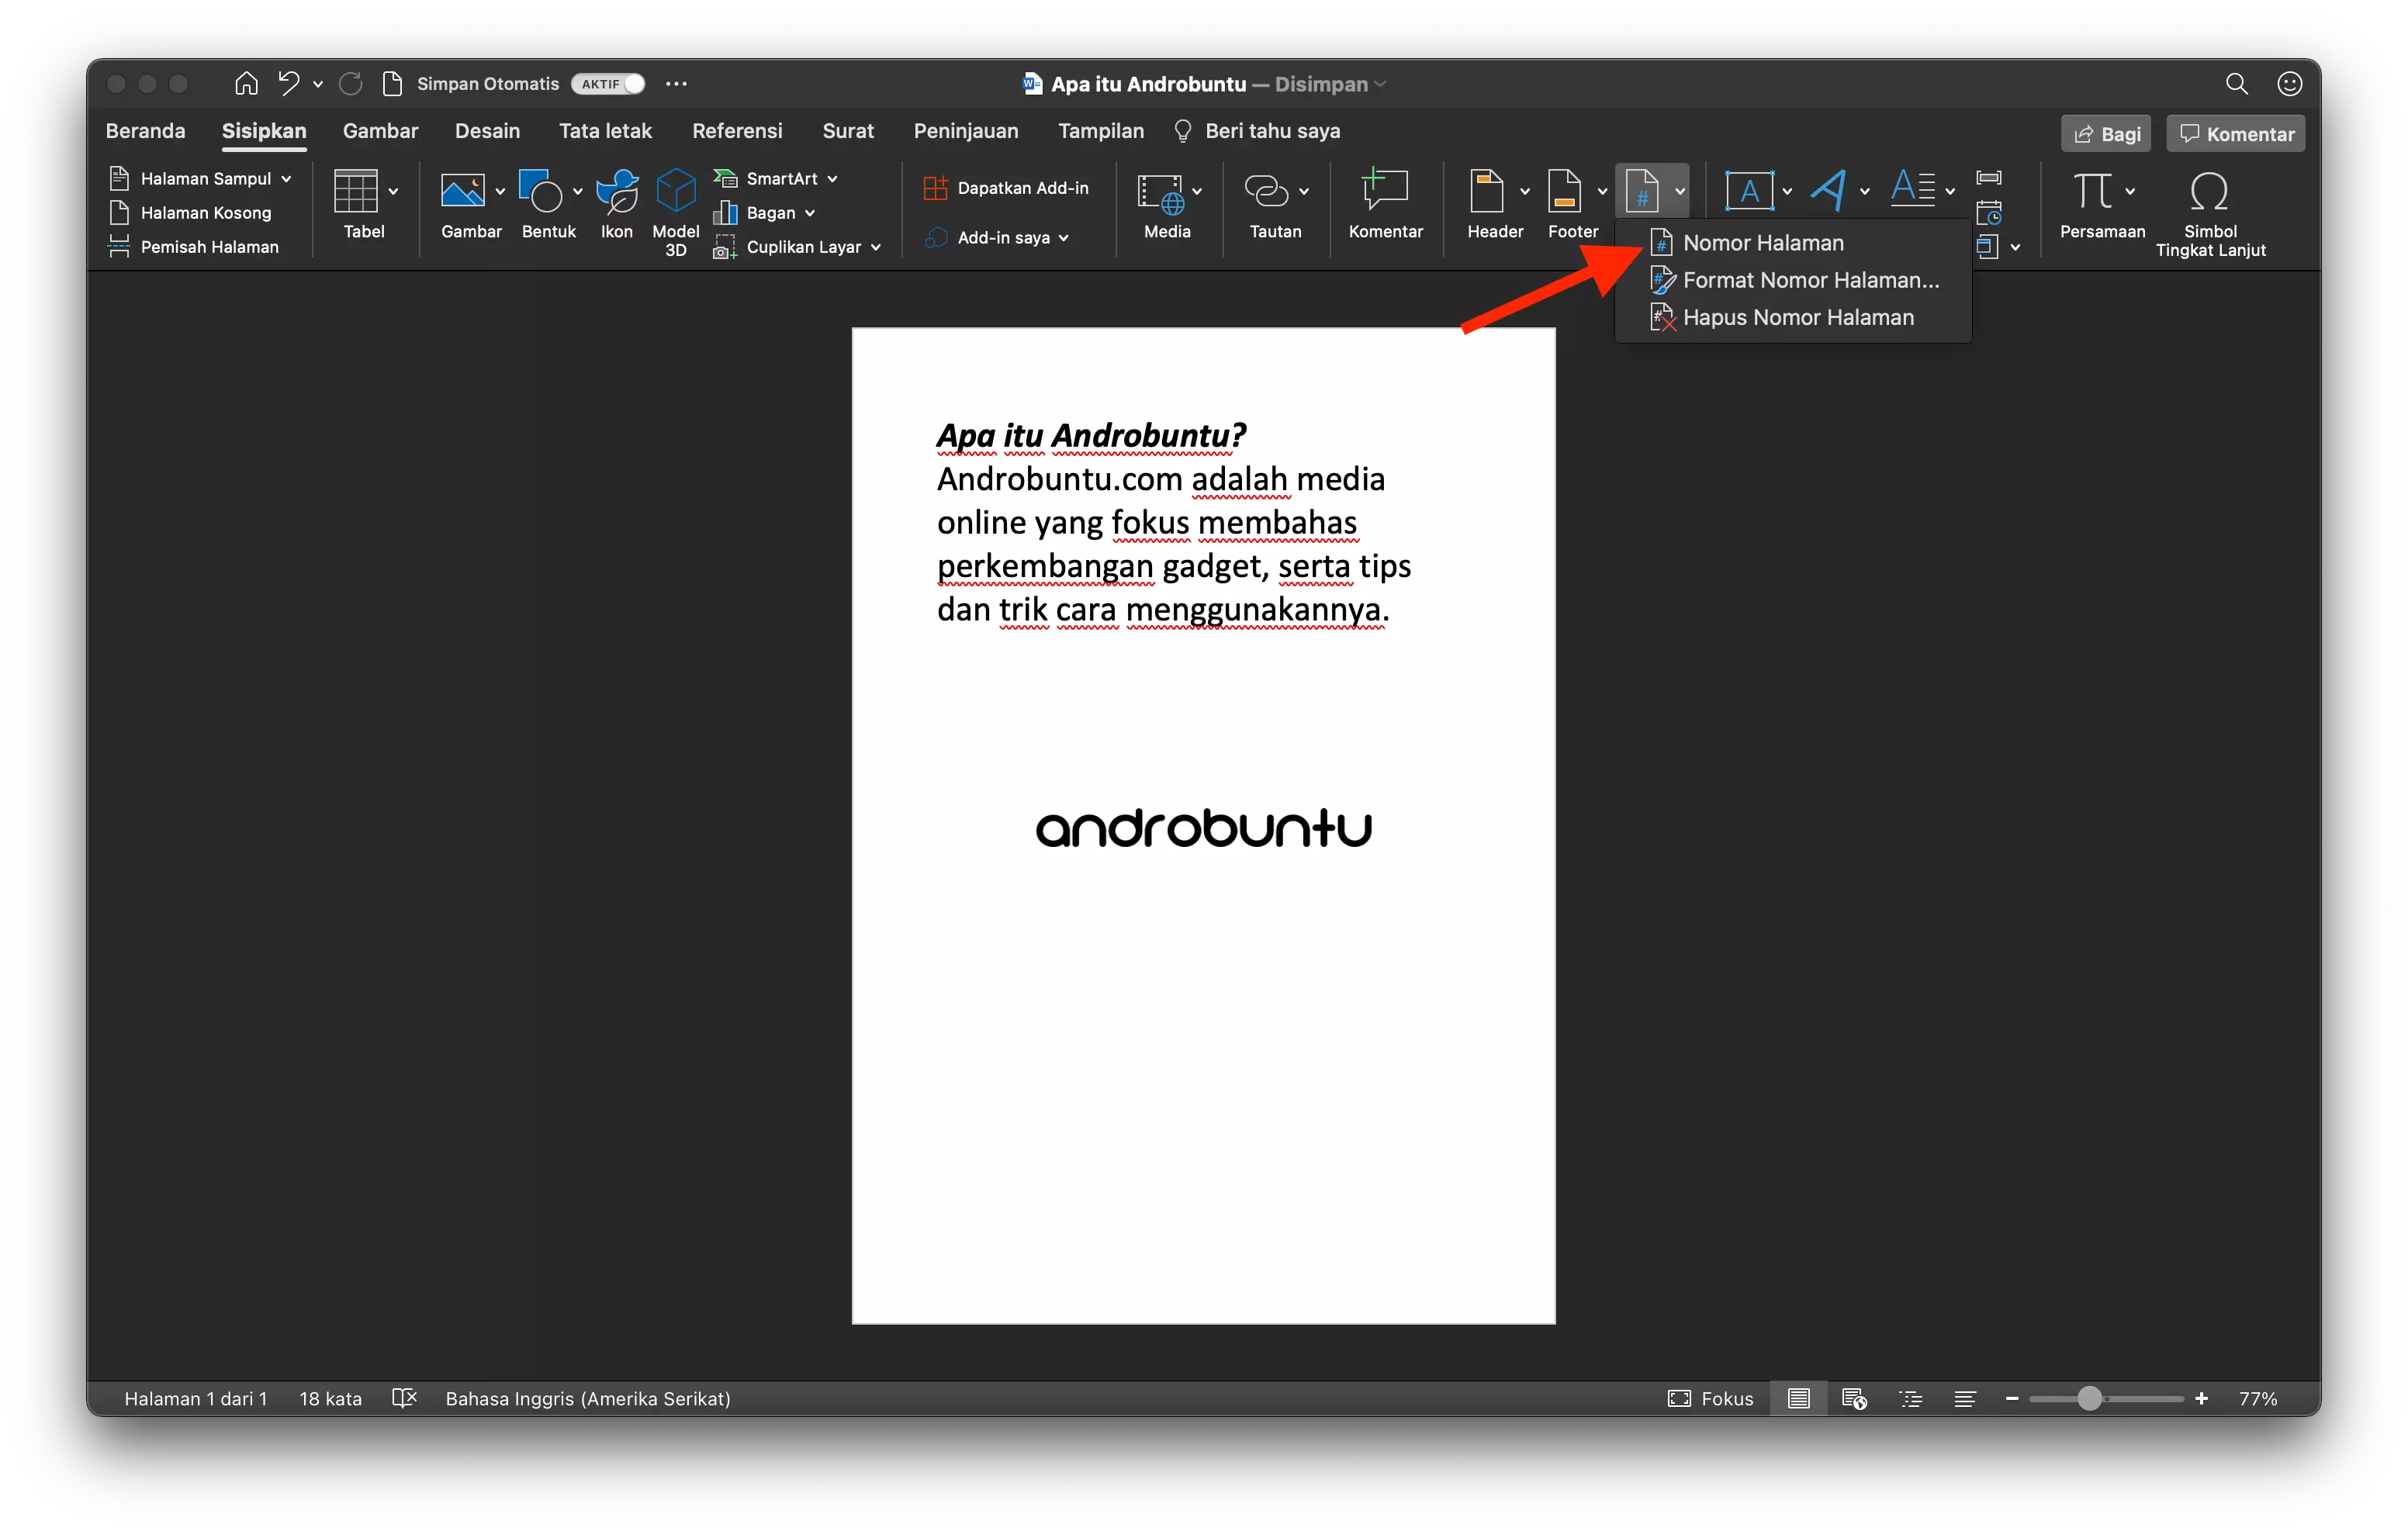Open the Ikon gallery

[x=616, y=205]
